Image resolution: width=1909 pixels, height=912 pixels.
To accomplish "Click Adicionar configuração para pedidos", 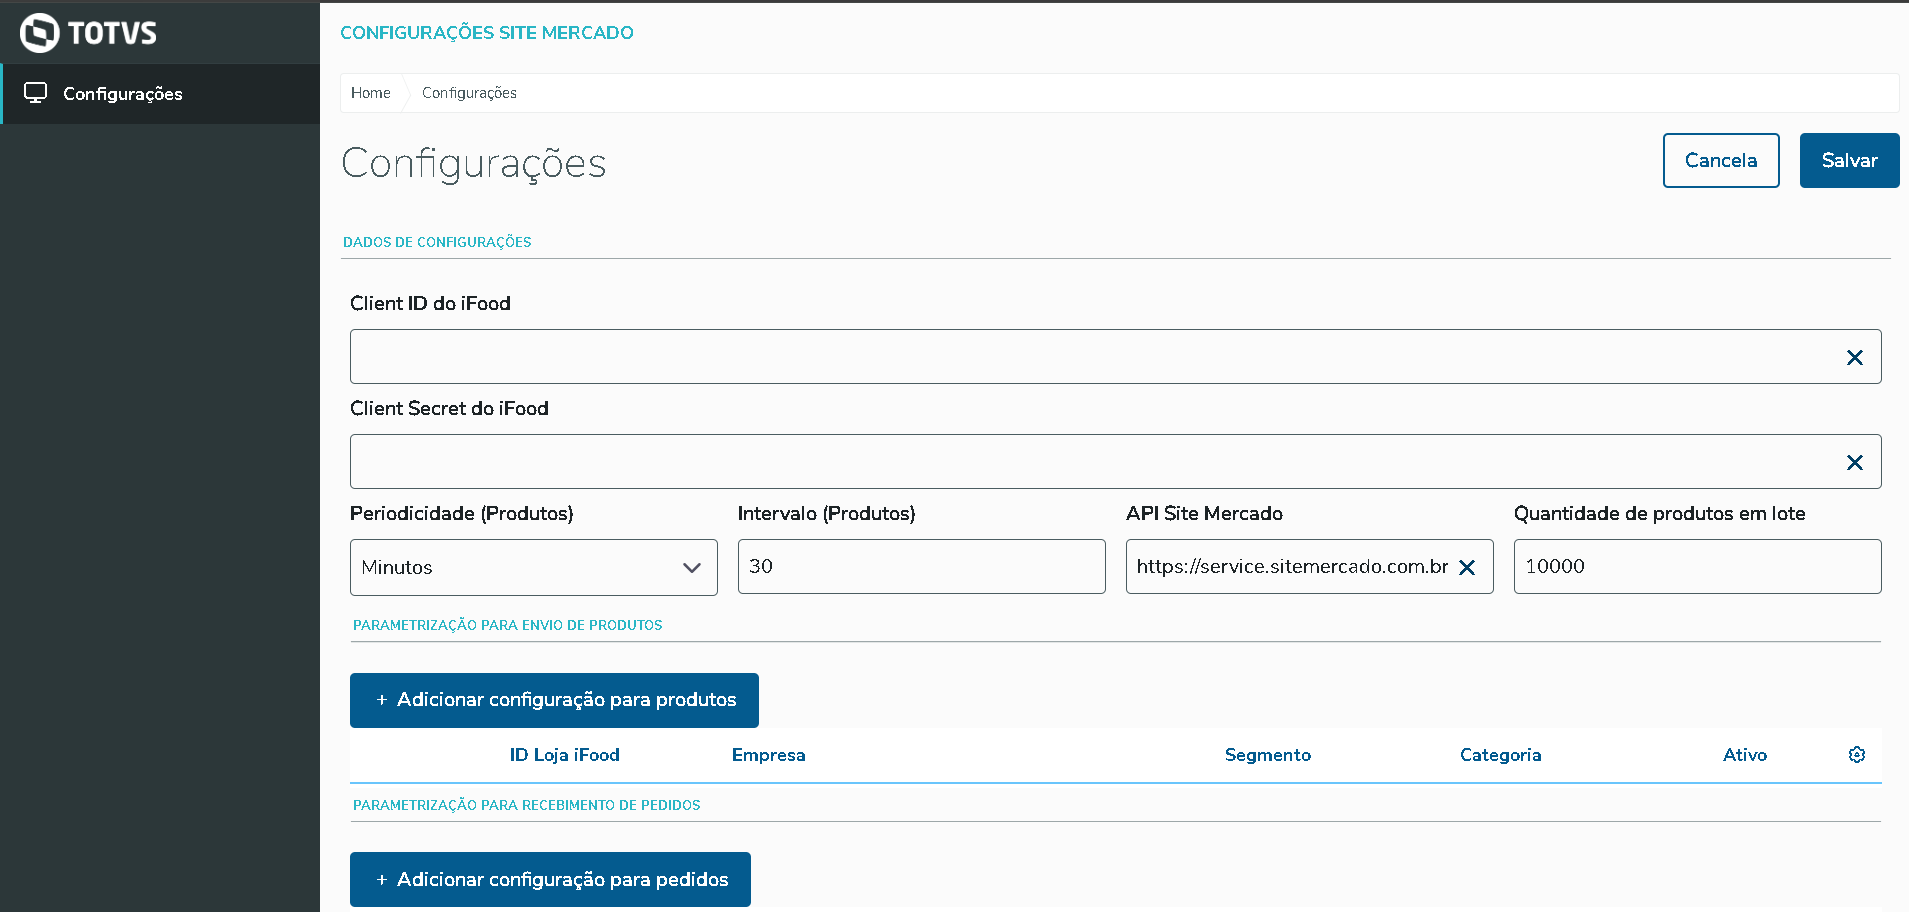I will pyautogui.click(x=550, y=879).
